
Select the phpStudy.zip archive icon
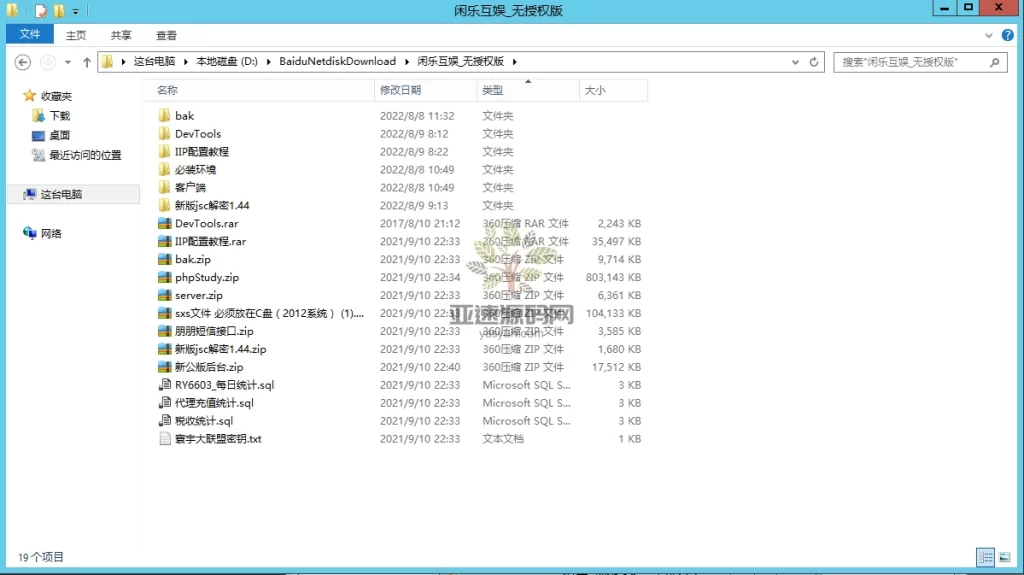click(x=165, y=277)
